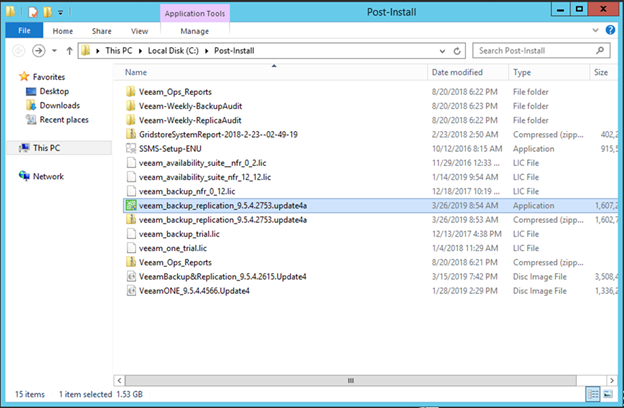The image size is (624, 408).
Task: Click the This PC computer icon
Action: click(x=24, y=148)
